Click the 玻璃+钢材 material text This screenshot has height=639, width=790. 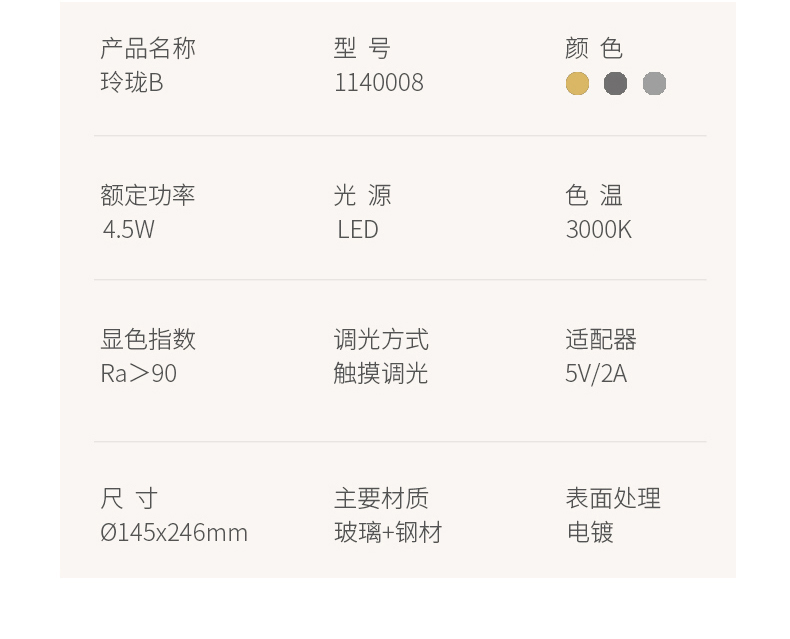coord(388,532)
